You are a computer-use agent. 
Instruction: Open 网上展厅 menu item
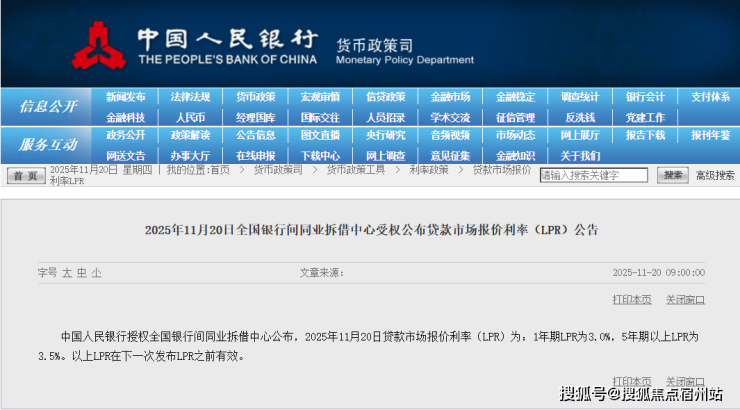[580, 135]
